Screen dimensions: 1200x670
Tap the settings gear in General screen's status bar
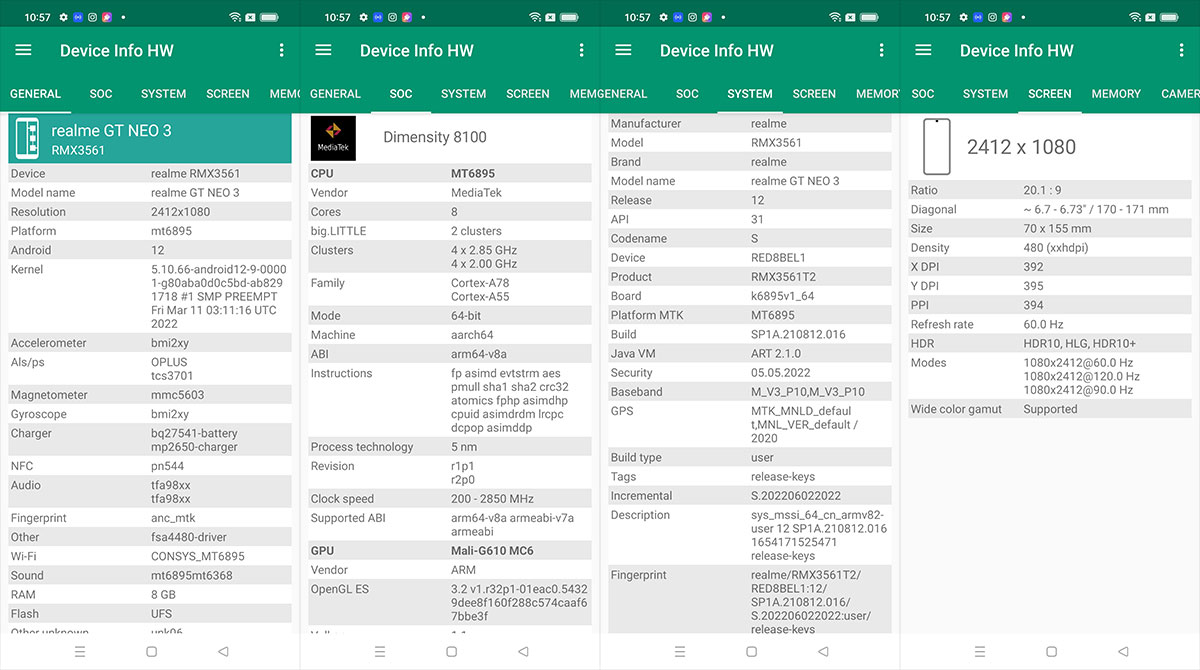(64, 17)
